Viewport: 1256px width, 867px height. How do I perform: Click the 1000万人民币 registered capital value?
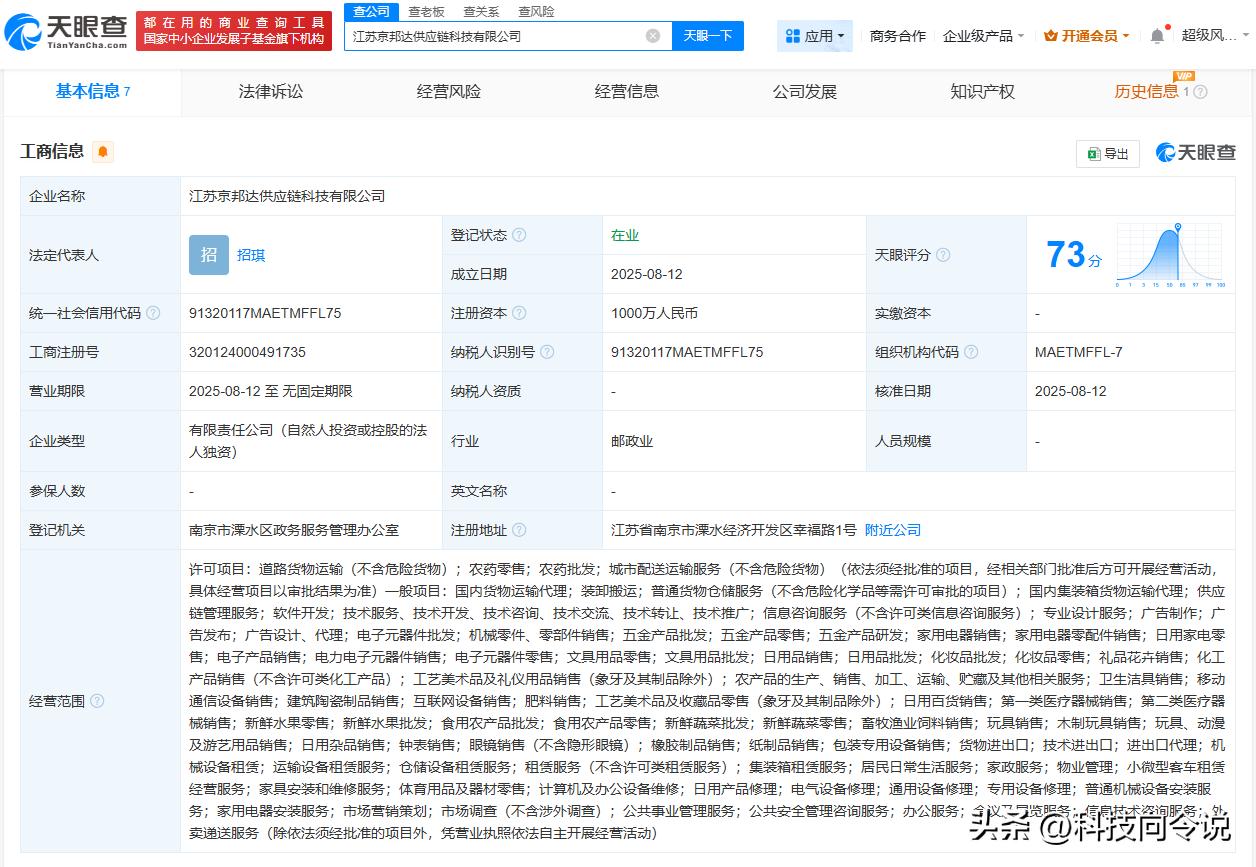(x=654, y=313)
